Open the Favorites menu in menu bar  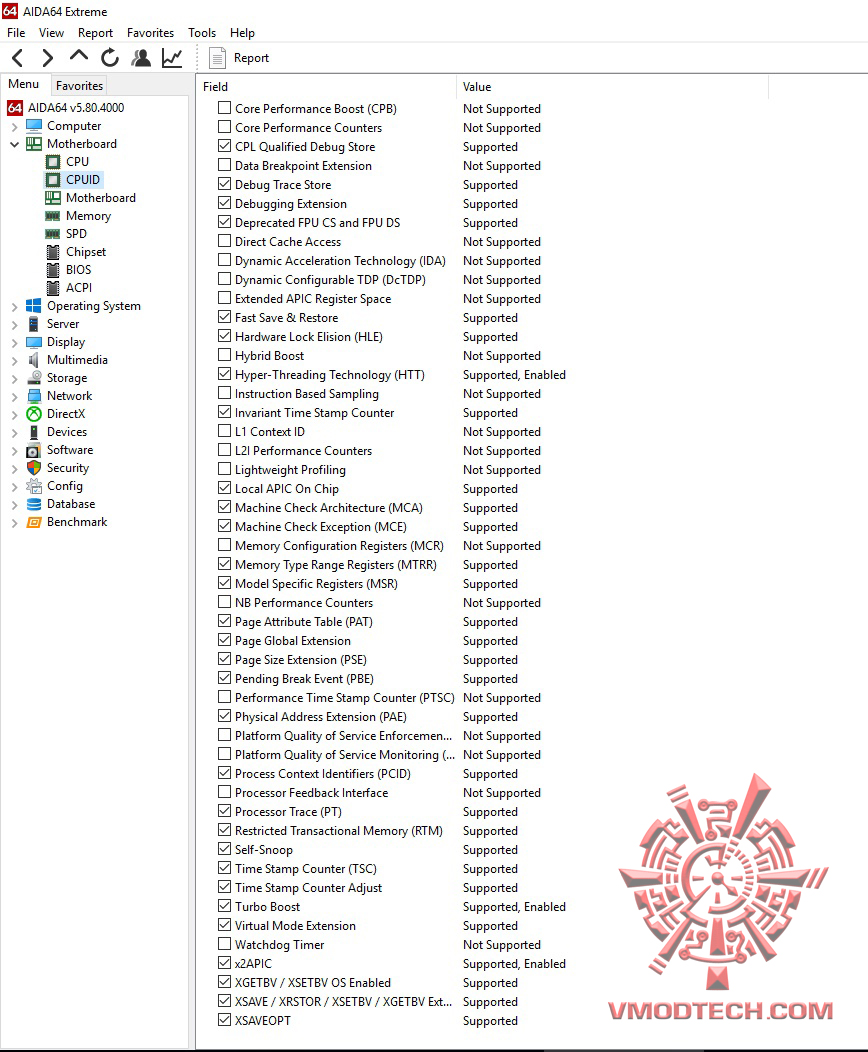point(150,33)
